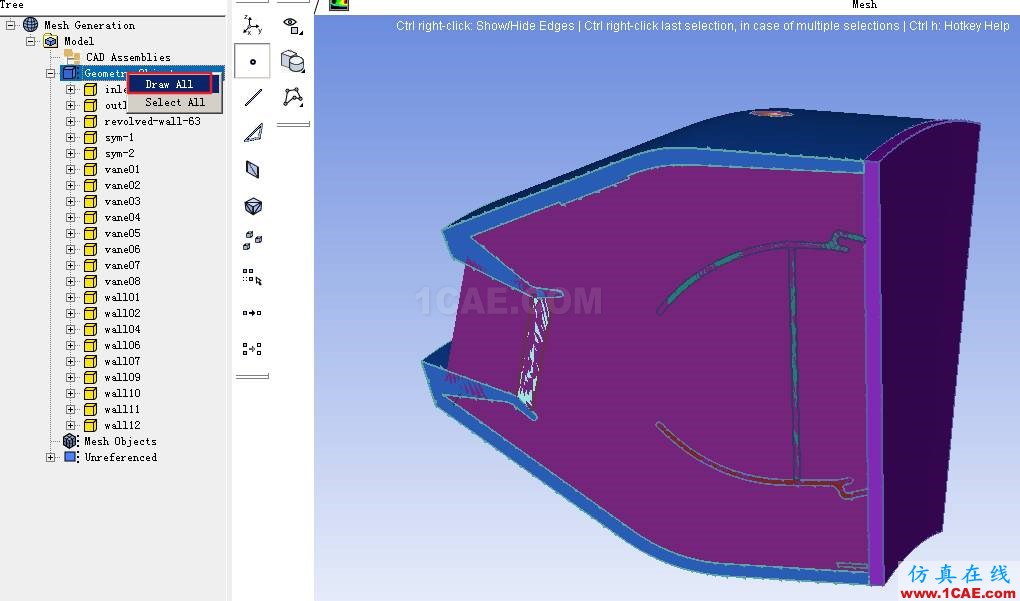Select vane05 in the tree
Viewport: 1020px width, 601px height.
pos(122,234)
